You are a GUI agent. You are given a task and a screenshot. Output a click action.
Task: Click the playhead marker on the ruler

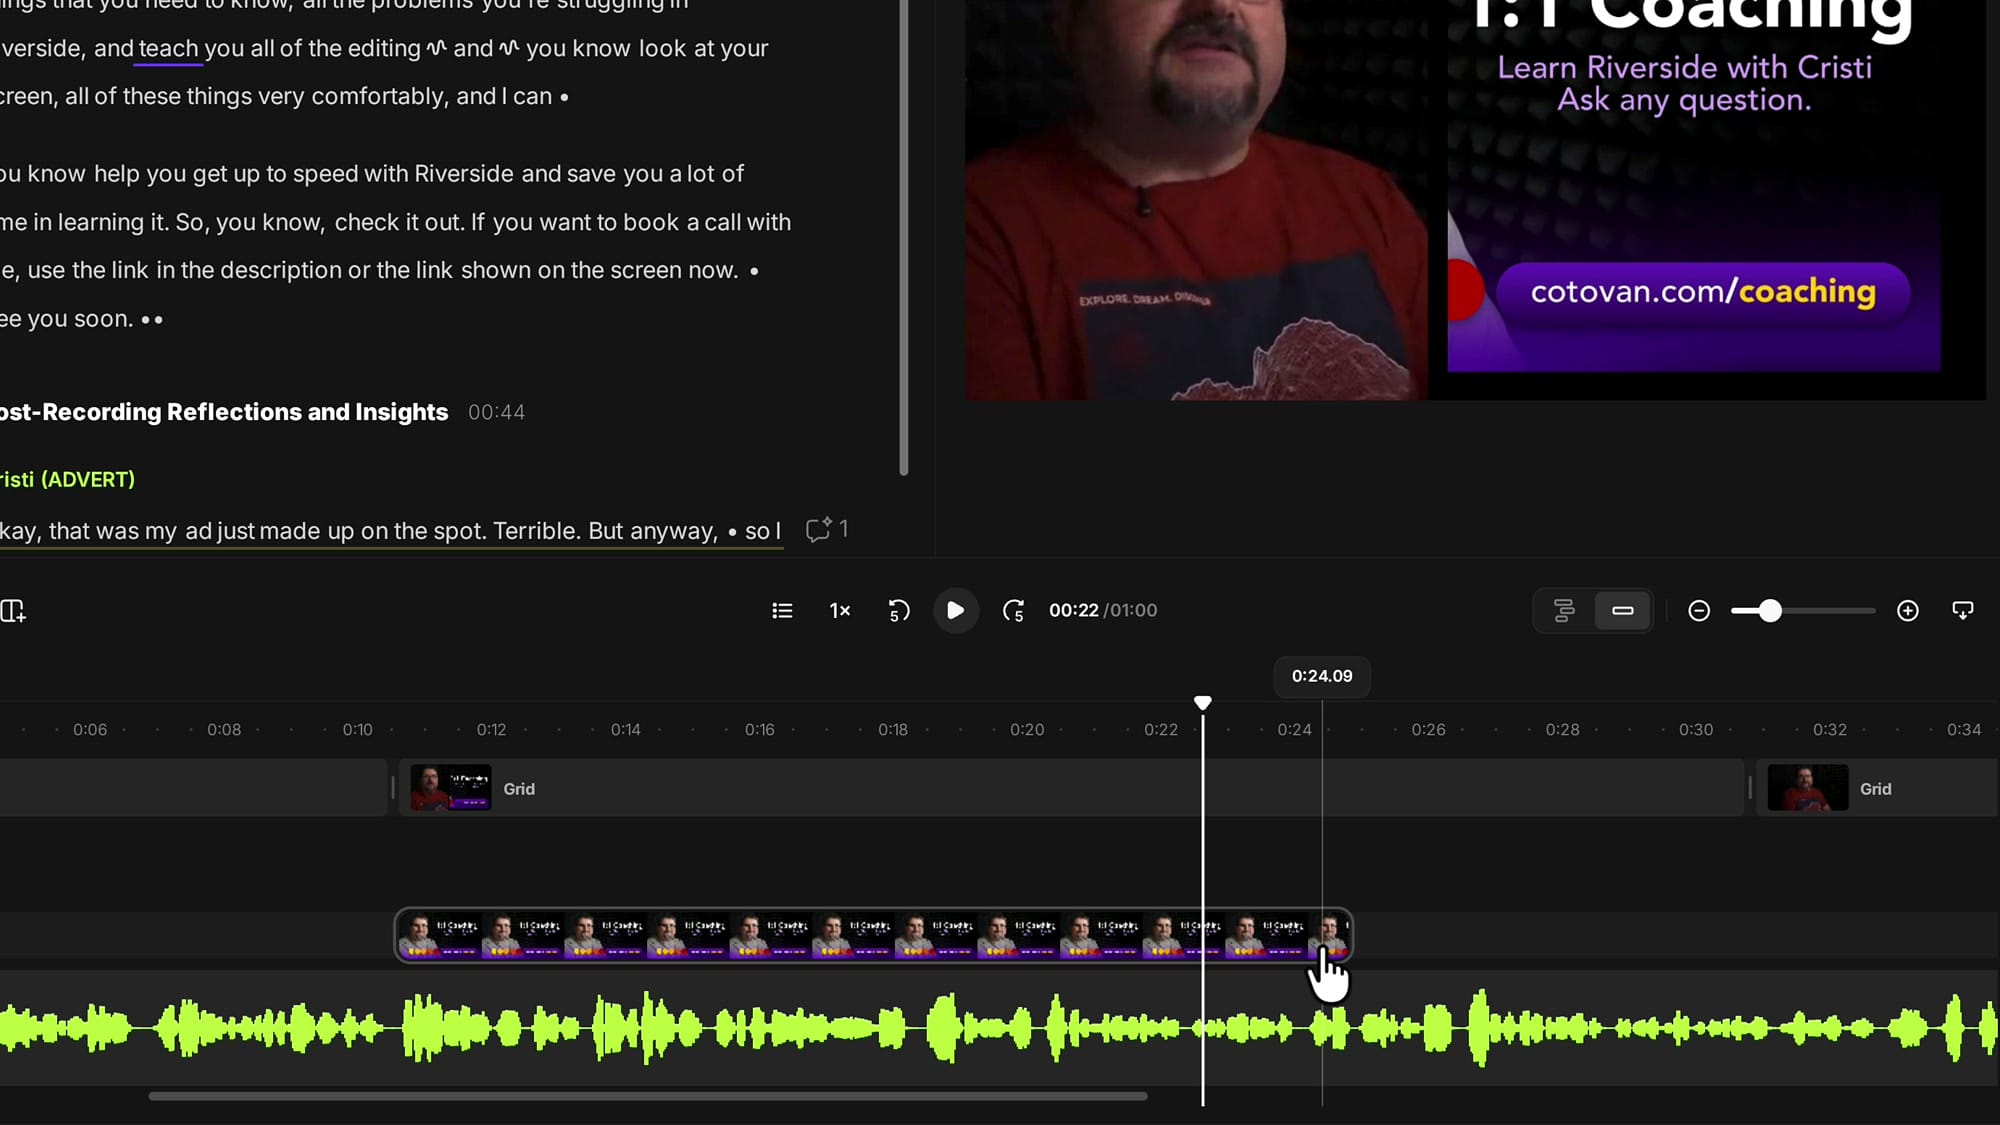tap(1203, 703)
